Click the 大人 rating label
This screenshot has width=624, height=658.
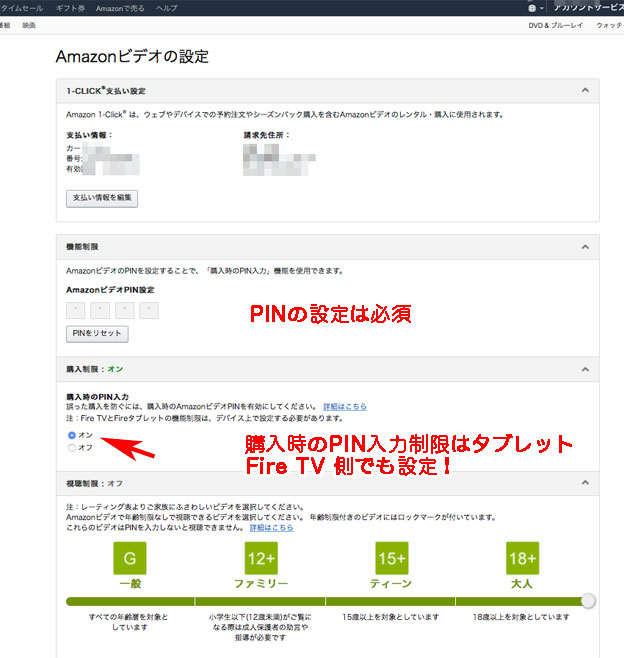(x=522, y=583)
